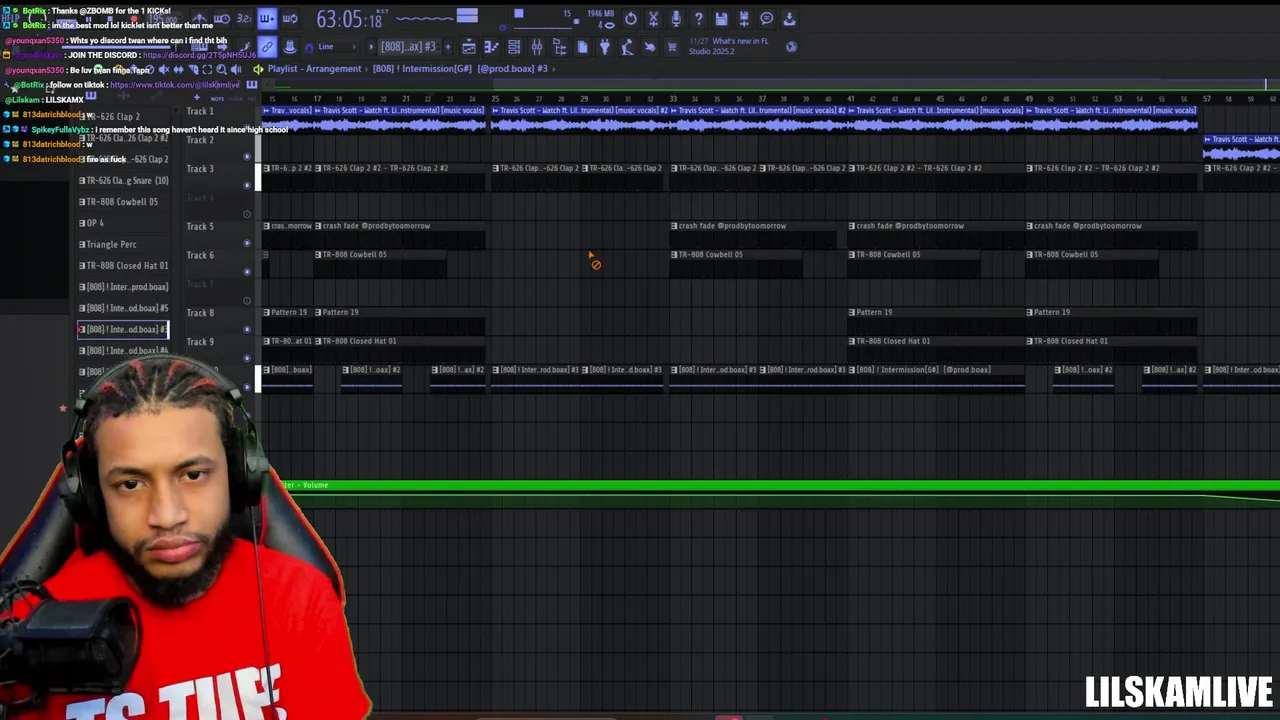The height and width of the screenshot is (720, 1280).
Task: Unmute Track 7 with its dot toggle
Action: coord(247,300)
